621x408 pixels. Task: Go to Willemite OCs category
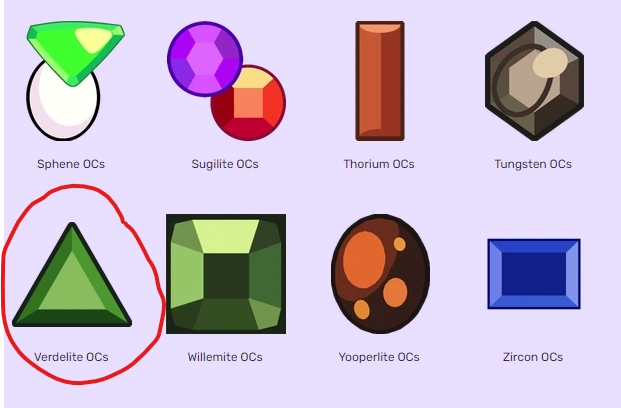point(225,357)
